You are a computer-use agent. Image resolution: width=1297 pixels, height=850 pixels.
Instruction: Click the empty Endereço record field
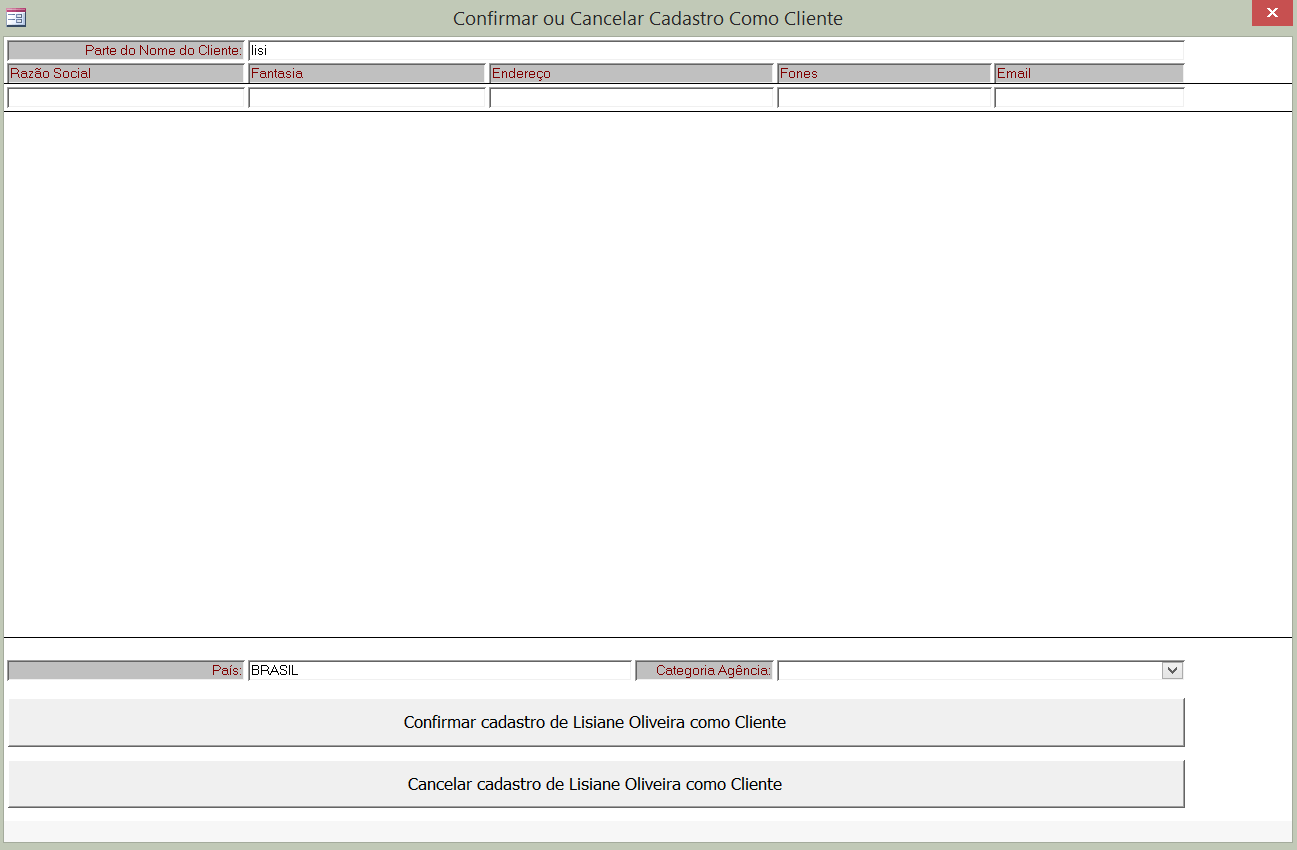[x=630, y=97]
